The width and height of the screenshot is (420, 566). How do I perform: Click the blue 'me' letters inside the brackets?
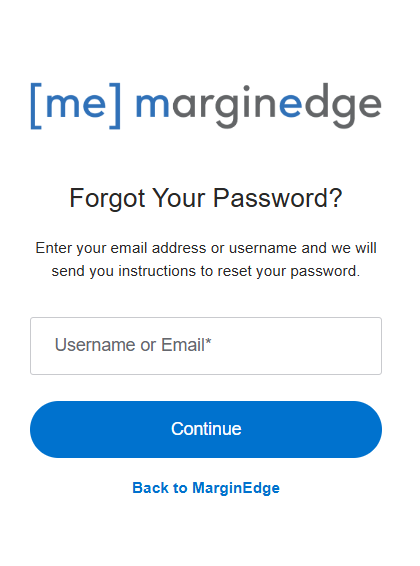click(76, 105)
